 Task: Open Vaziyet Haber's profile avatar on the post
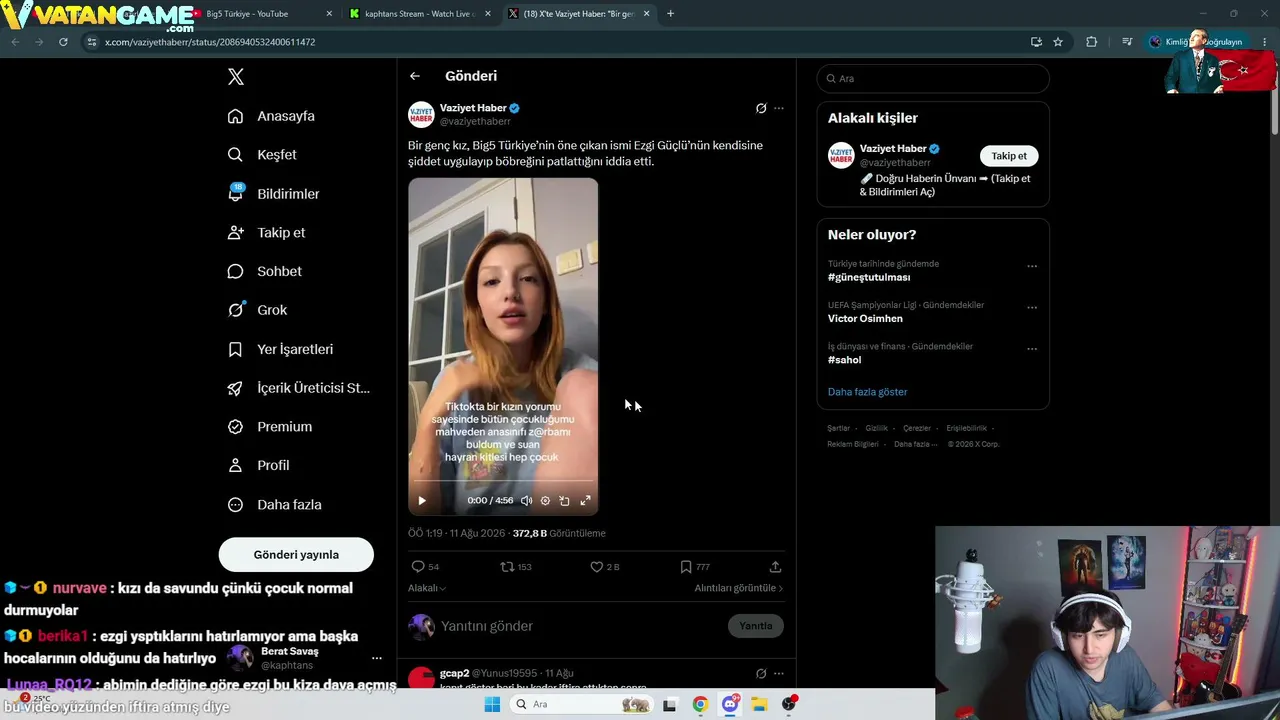pos(421,114)
